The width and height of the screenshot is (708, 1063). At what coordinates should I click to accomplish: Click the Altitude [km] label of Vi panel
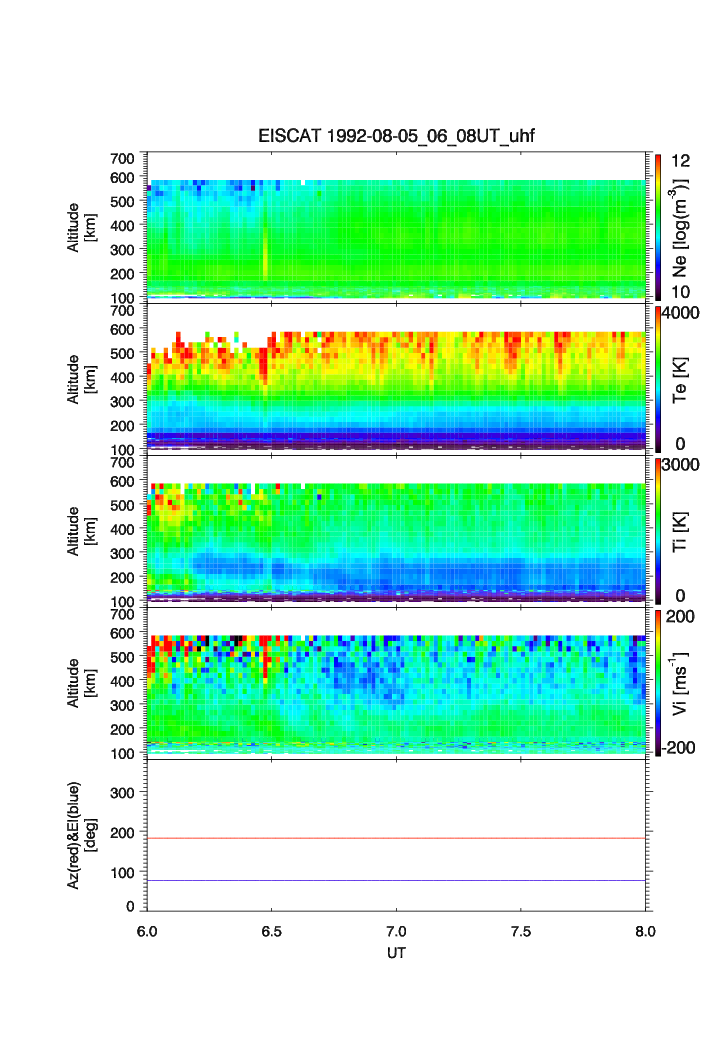coord(81,683)
